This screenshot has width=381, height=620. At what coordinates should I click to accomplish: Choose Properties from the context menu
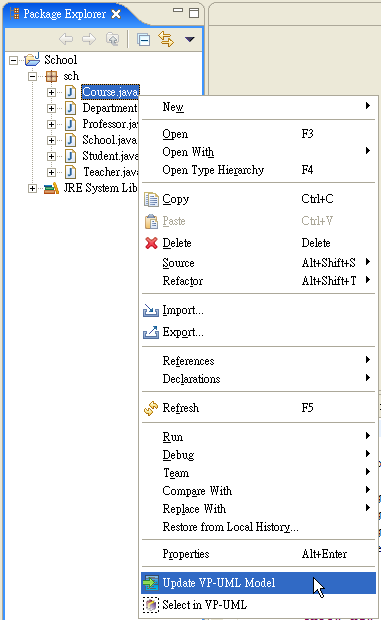[258, 554]
